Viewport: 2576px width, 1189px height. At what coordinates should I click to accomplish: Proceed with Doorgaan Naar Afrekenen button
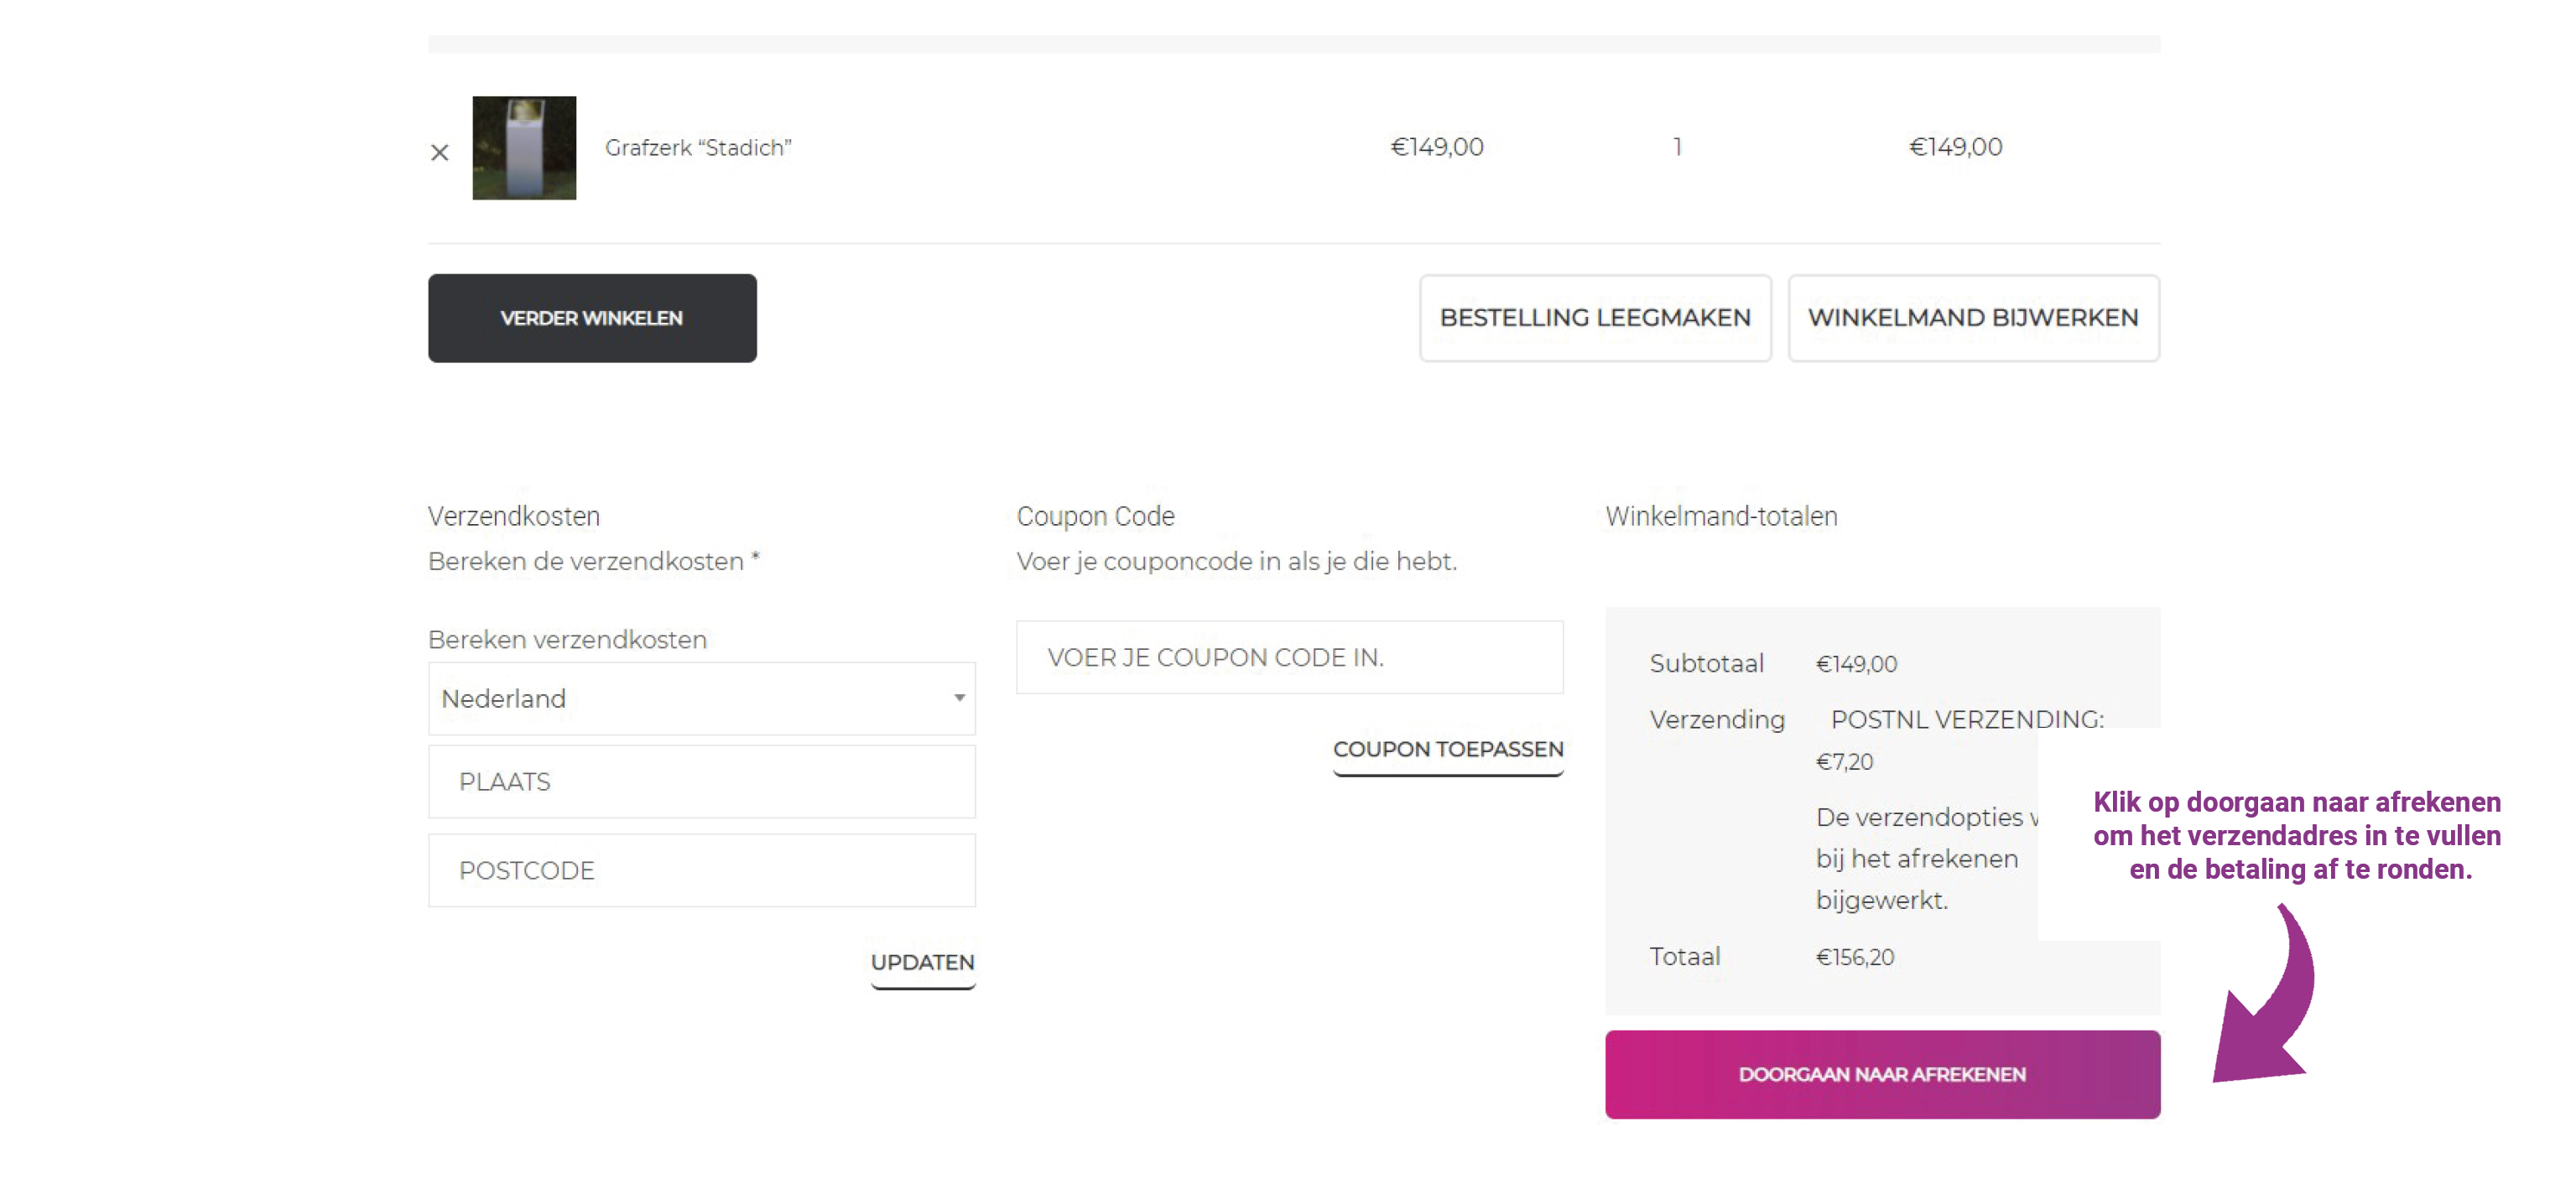[x=1881, y=1074]
